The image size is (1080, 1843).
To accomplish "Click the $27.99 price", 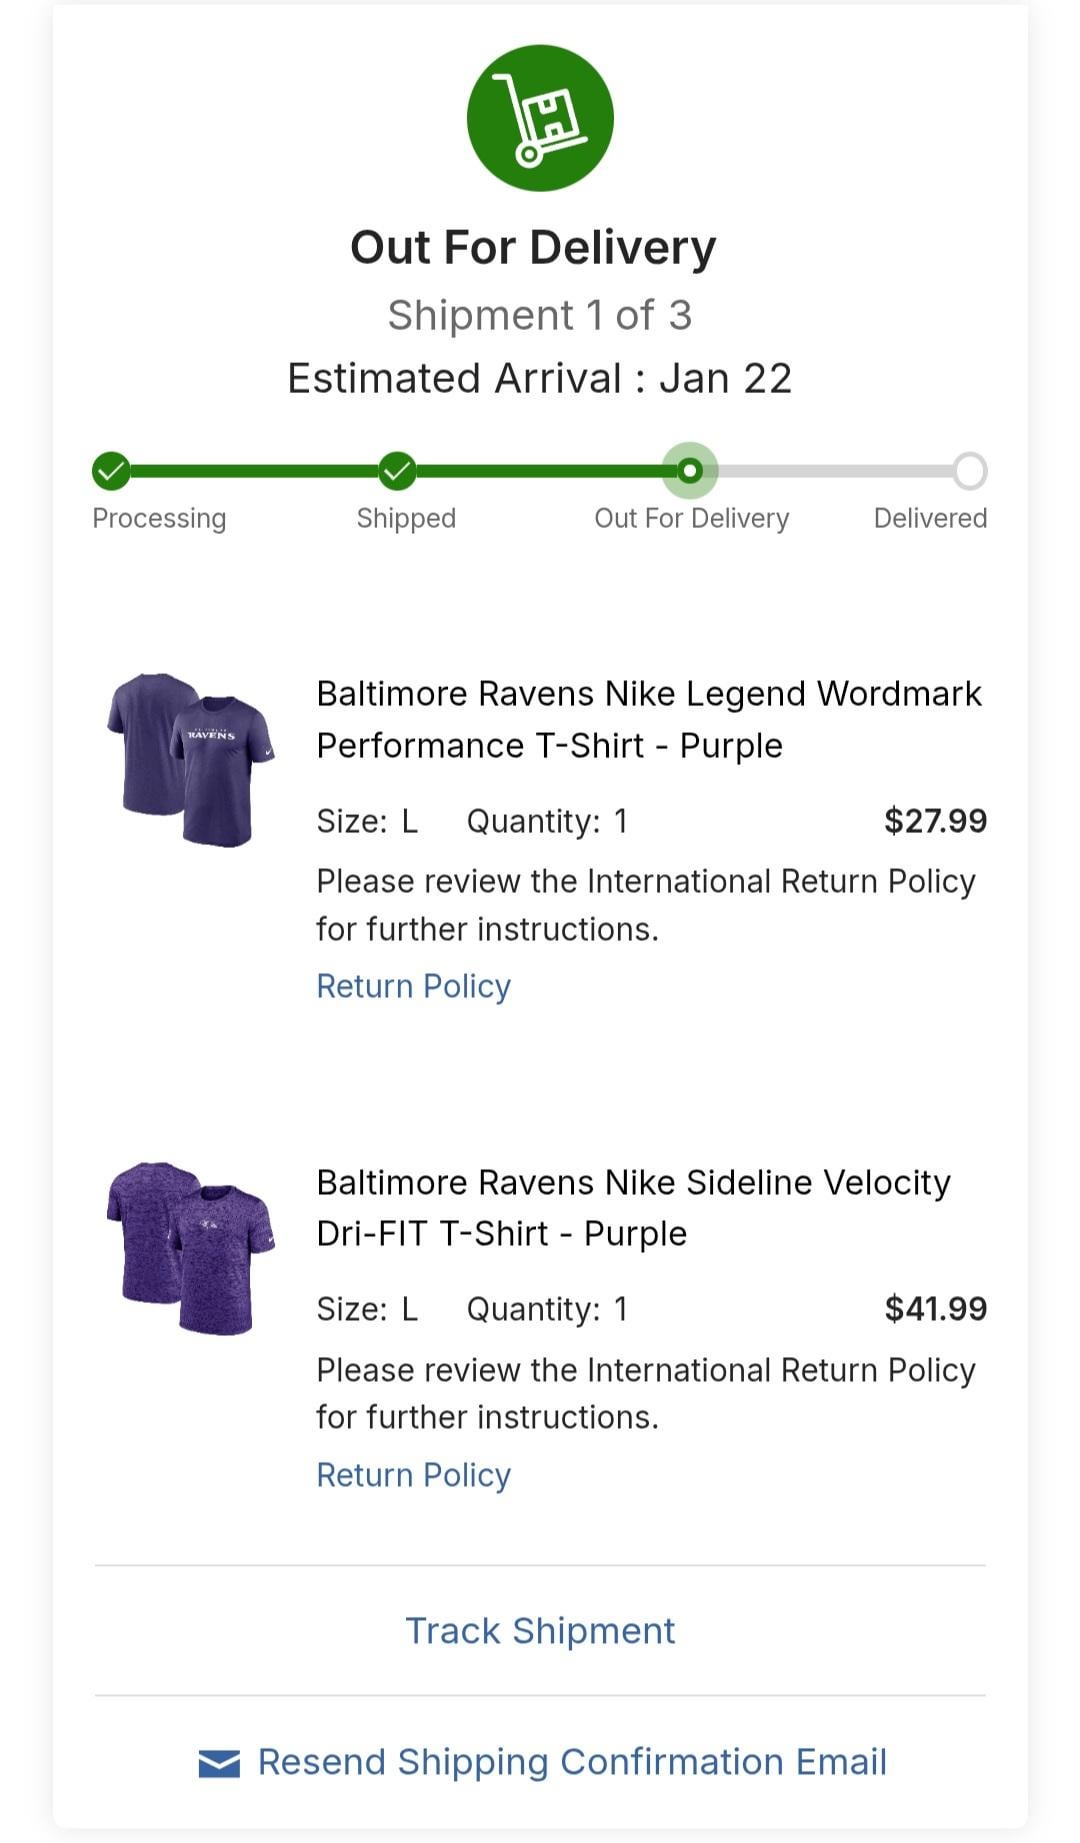I will (935, 821).
